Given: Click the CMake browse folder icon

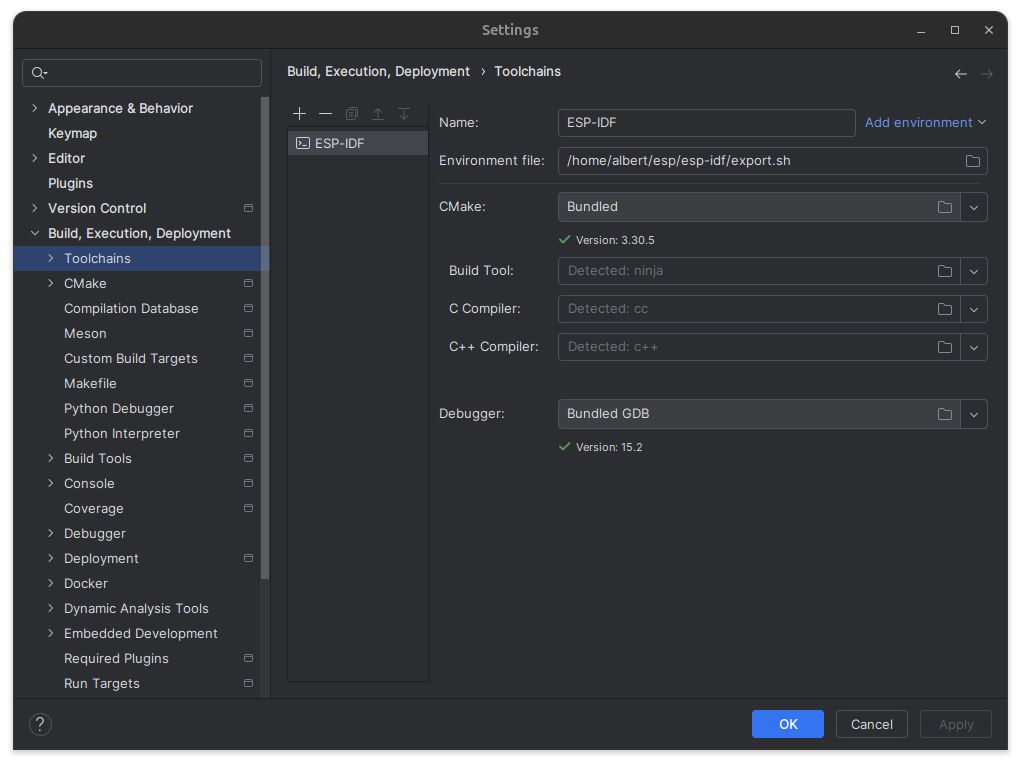Looking at the screenshot, I should 944,207.
